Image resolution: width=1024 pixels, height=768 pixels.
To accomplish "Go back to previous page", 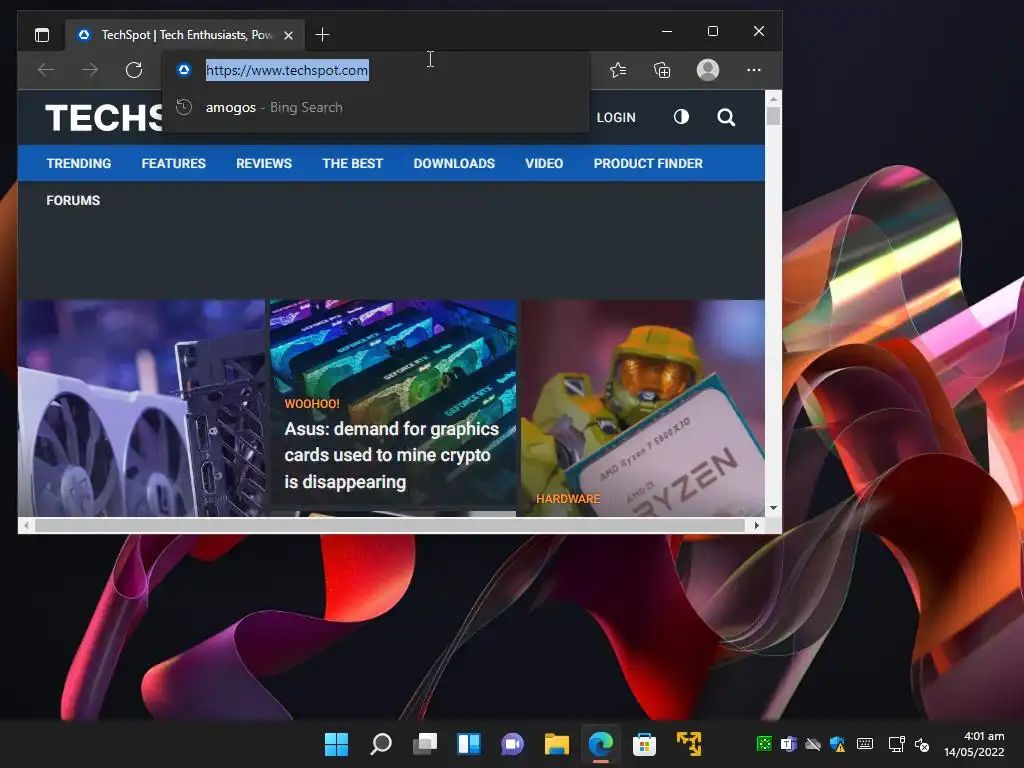I will (x=46, y=70).
